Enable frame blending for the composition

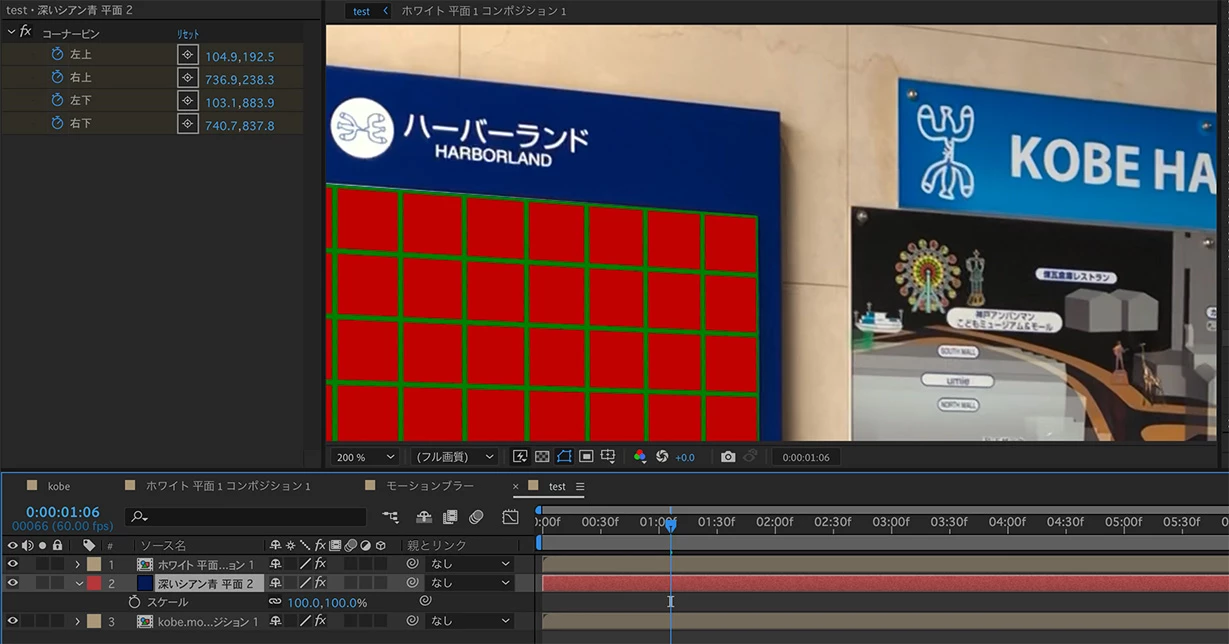click(x=450, y=517)
